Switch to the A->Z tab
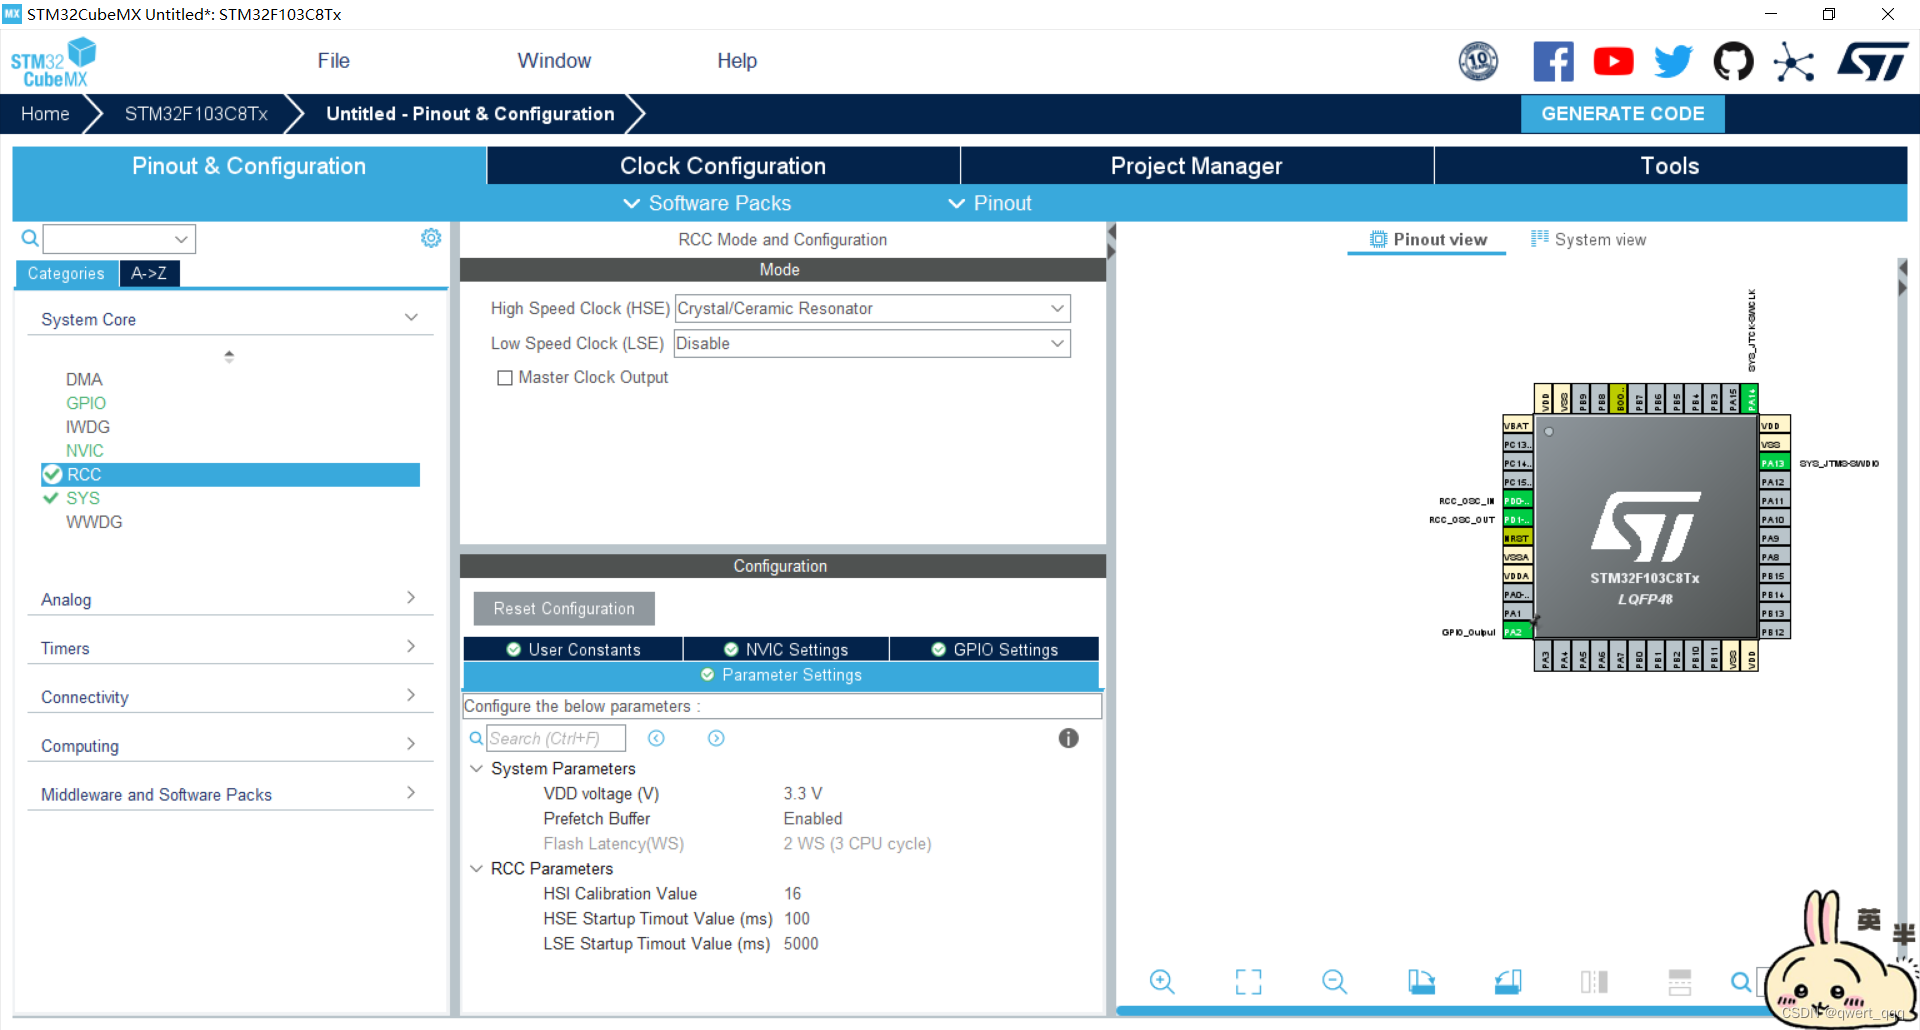This screenshot has width=1920, height=1030. (x=149, y=273)
